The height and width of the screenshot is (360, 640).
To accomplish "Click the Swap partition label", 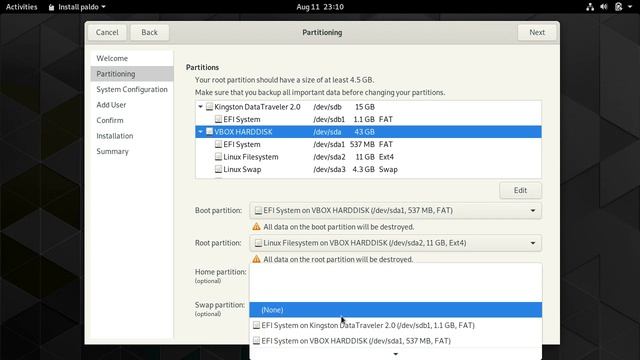I will tap(220, 305).
